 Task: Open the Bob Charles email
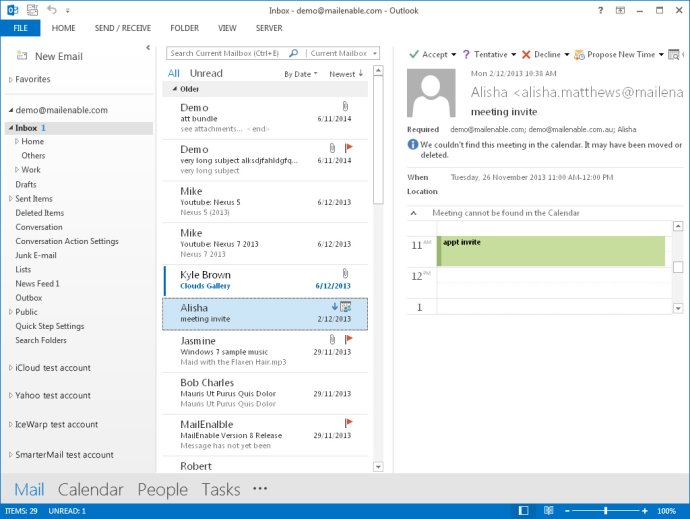pyautogui.click(x=265, y=393)
